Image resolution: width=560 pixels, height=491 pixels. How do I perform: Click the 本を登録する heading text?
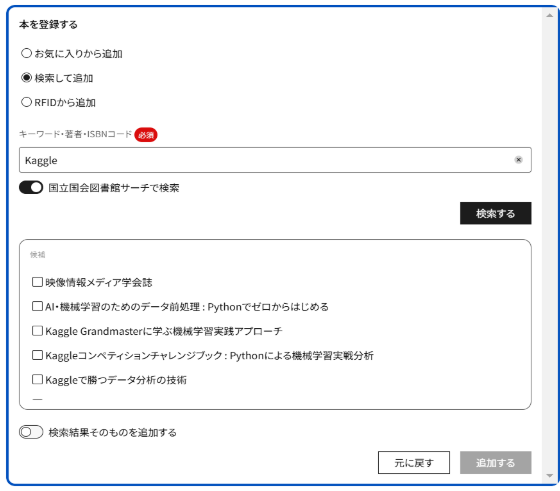[x=48, y=25]
